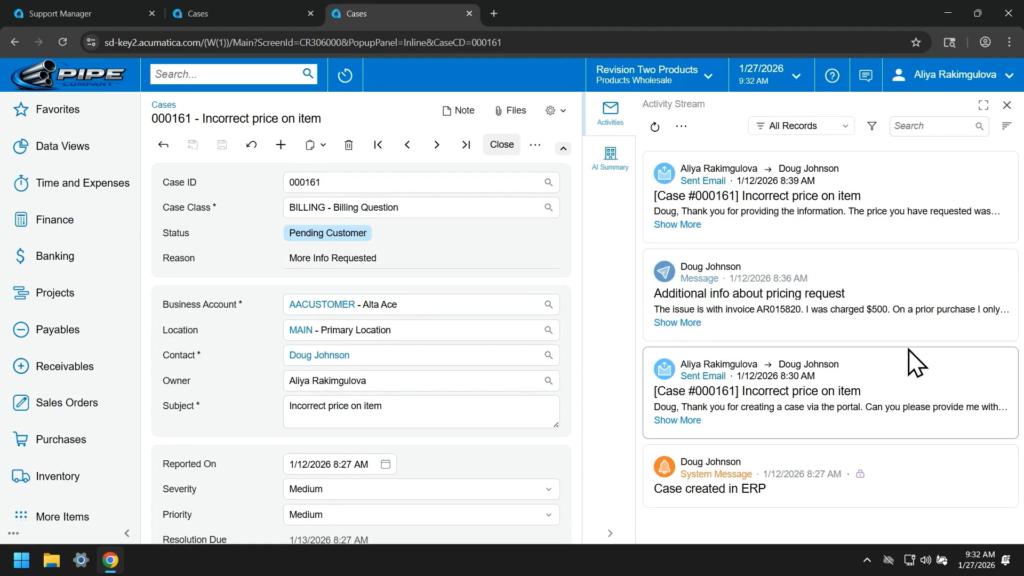Show More on Doug Johnson's pricing message

677,323
